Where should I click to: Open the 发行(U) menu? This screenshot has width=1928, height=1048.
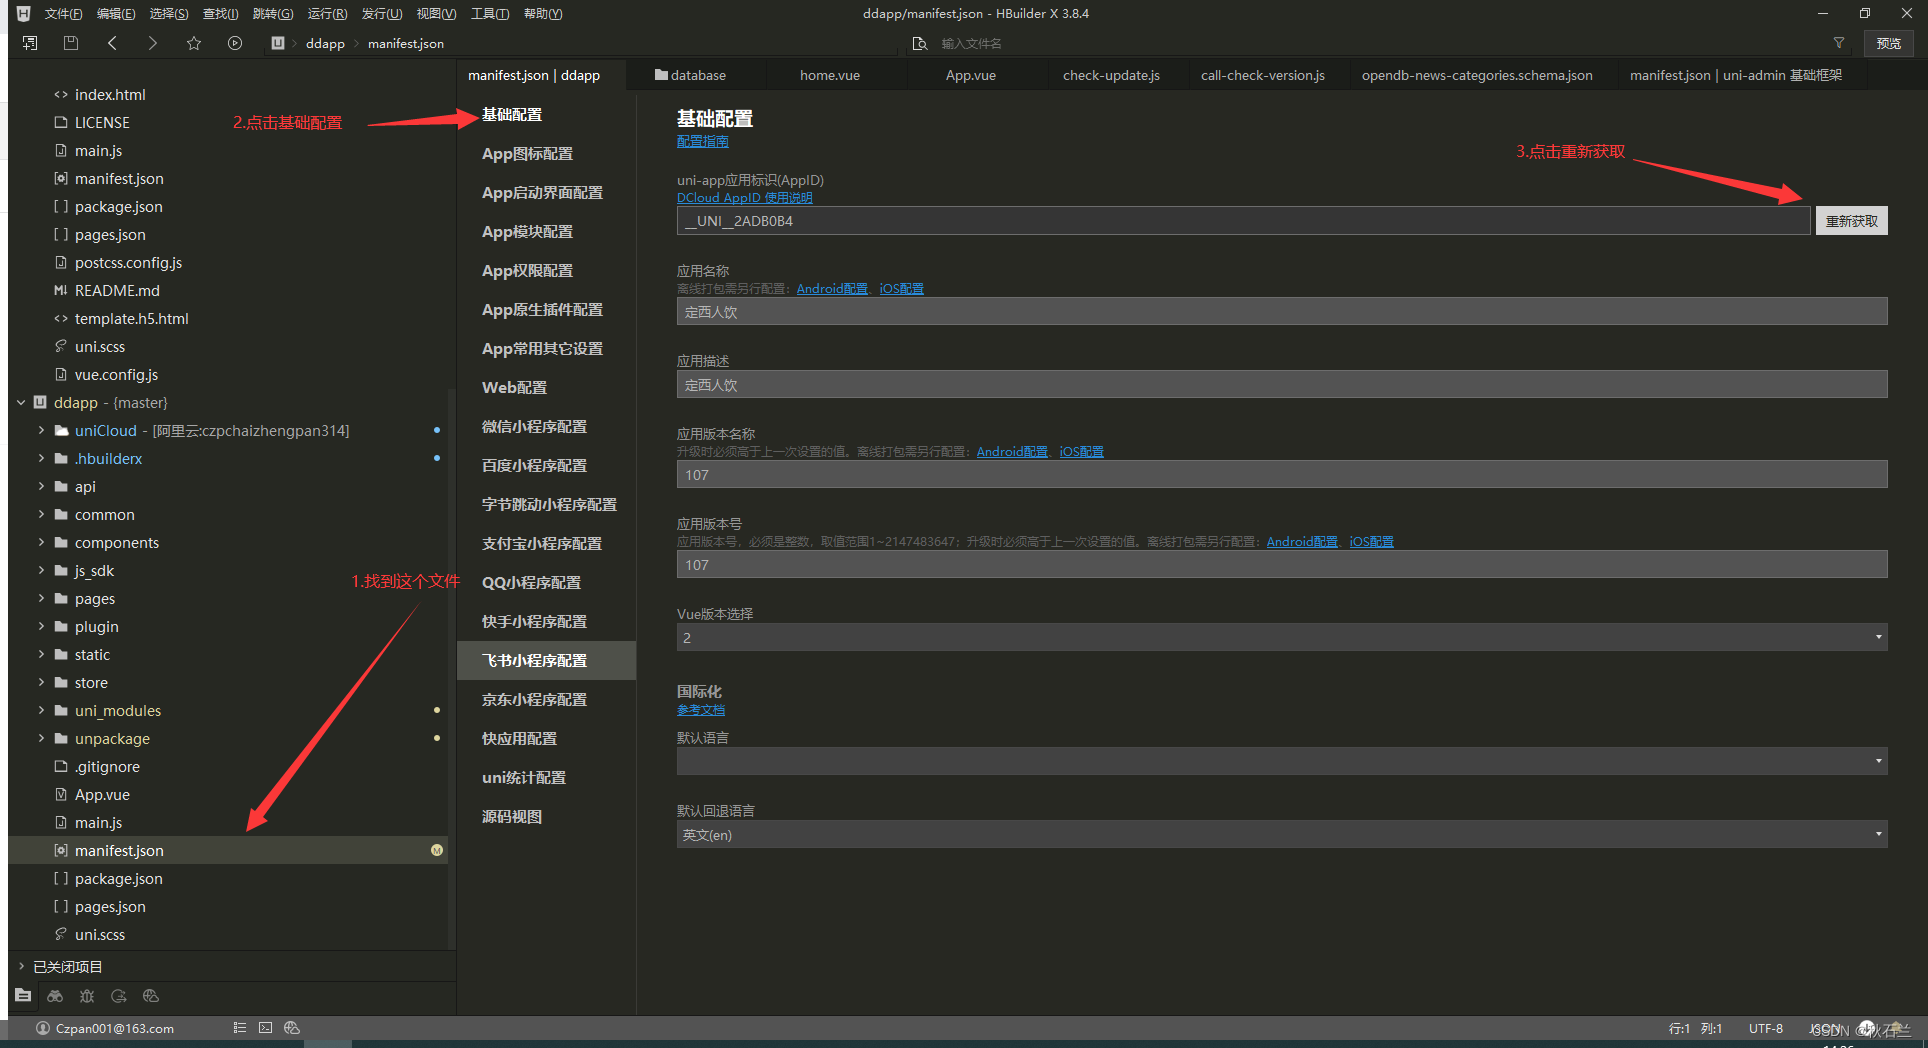pos(381,14)
